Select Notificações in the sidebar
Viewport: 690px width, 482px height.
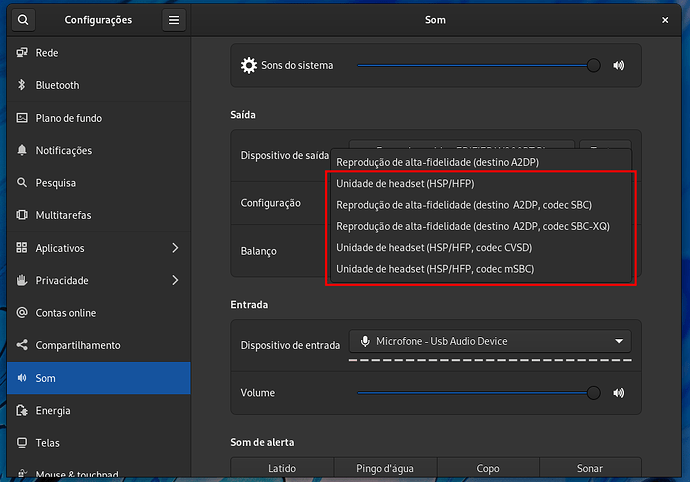tap(99, 151)
